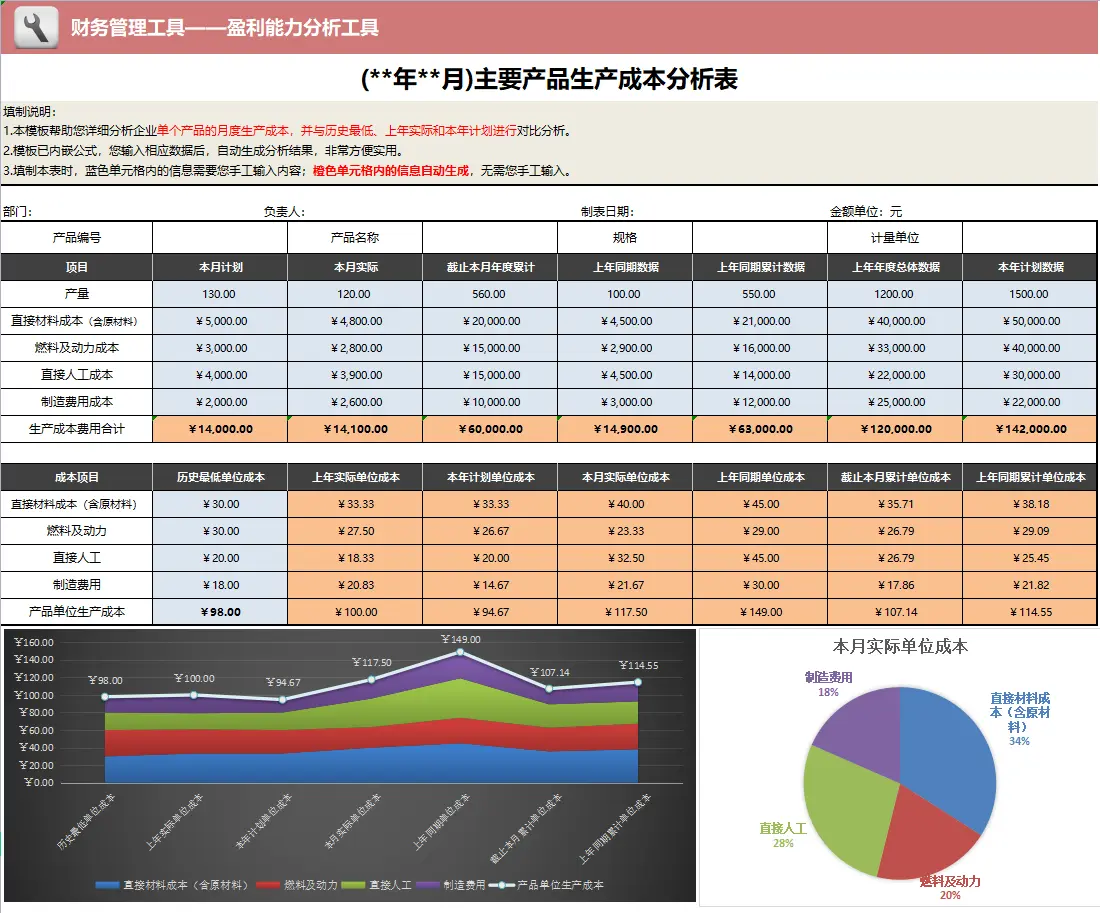This screenshot has width=1100, height=913.
Task: Click the ¥142,000.00 total cost cell
Action: 1030,429
